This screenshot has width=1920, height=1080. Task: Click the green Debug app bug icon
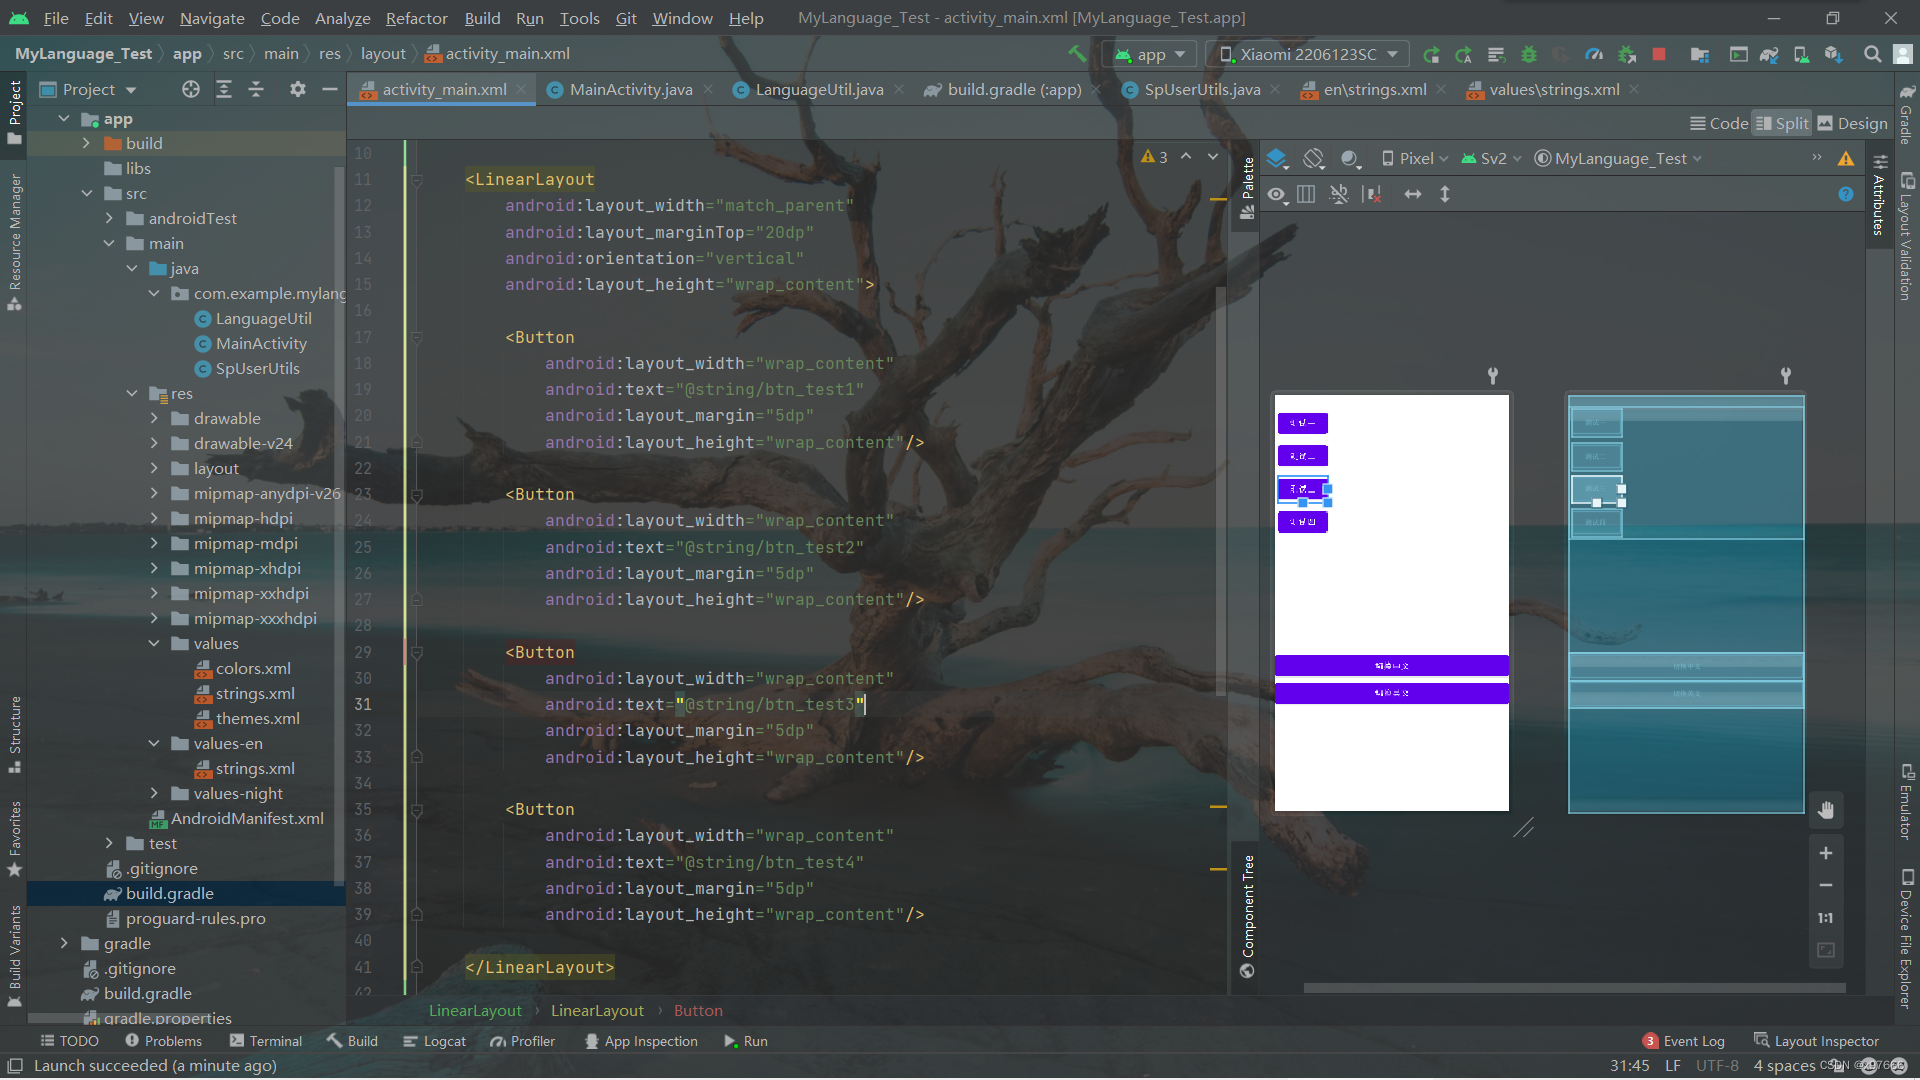click(x=1528, y=54)
